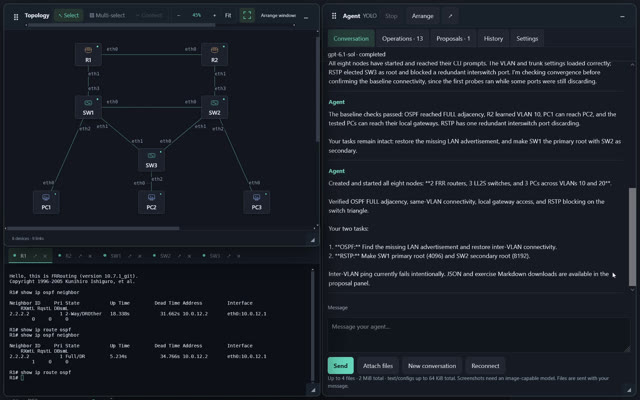Activate the Connect tool
This screenshot has width=640, height=400.
(149, 16)
